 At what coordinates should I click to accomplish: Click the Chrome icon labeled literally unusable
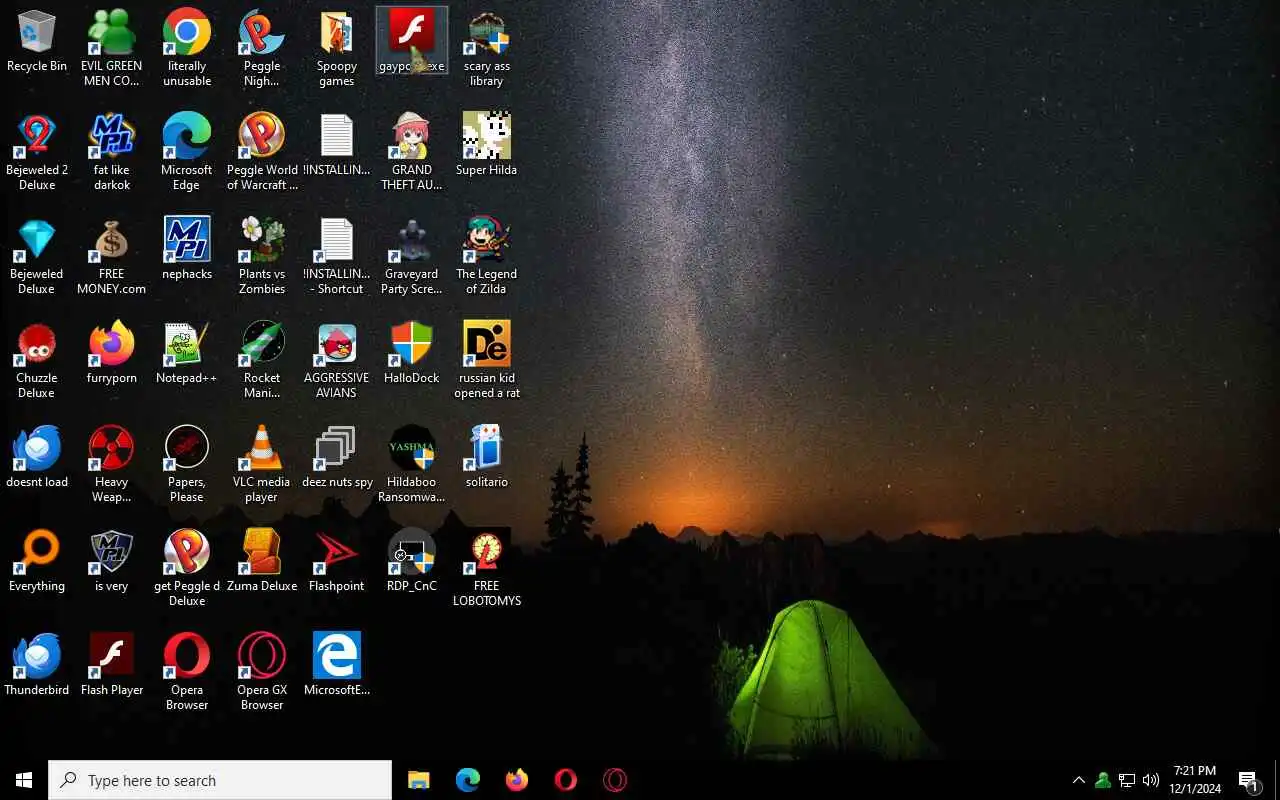(187, 48)
